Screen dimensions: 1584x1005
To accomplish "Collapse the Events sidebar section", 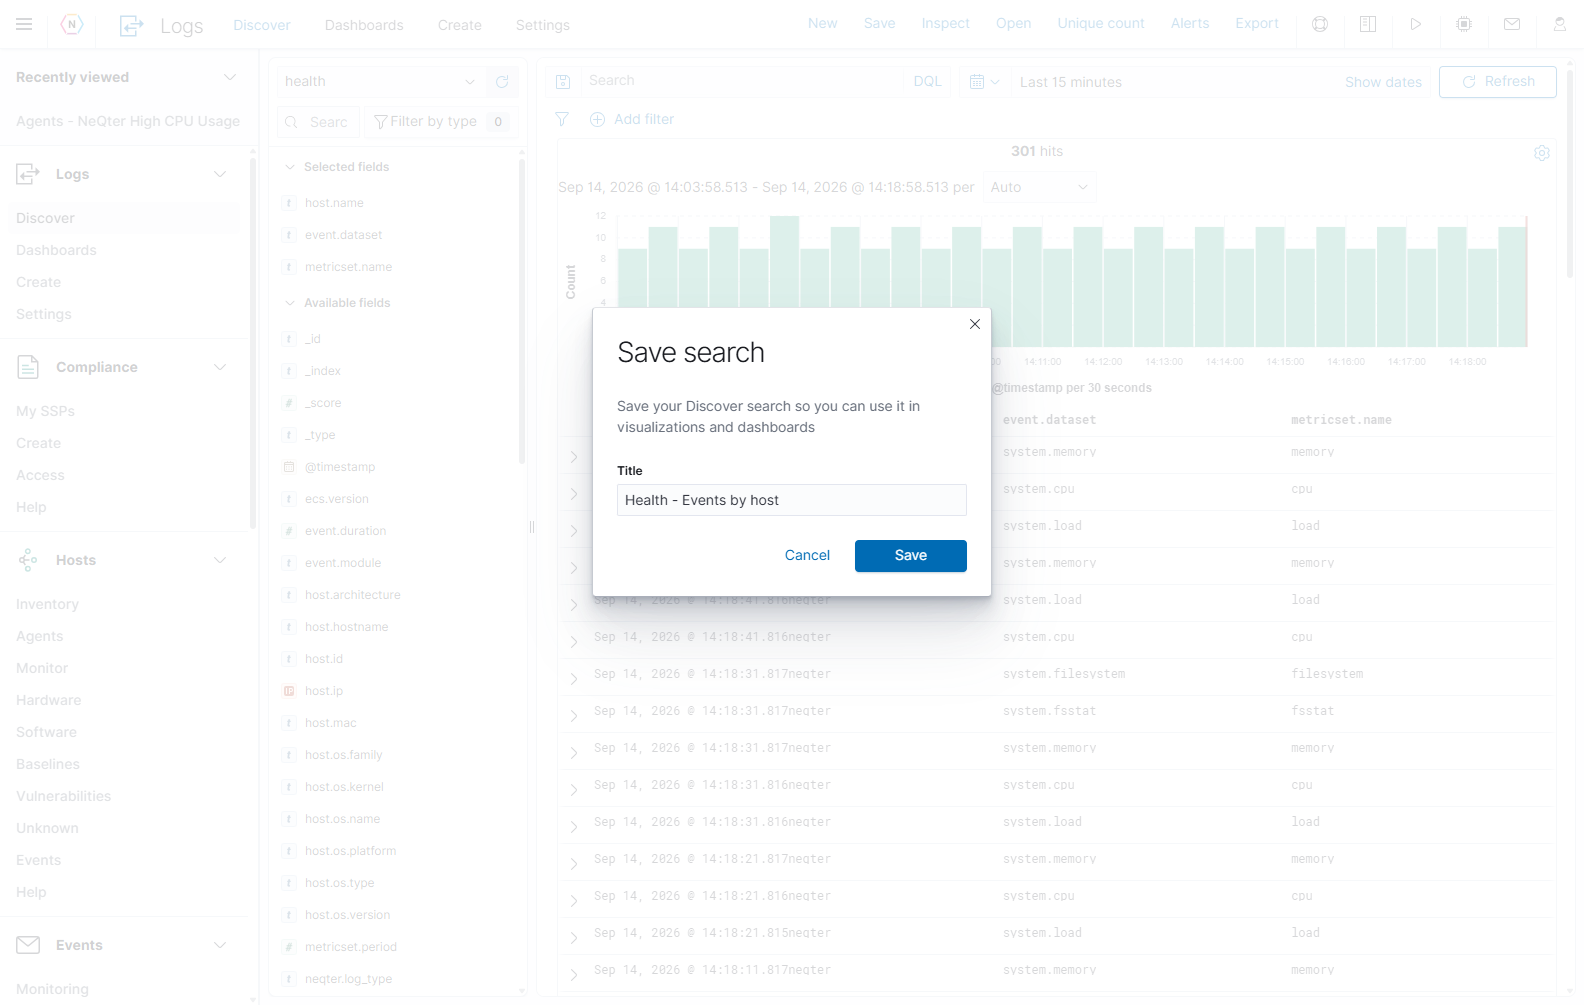I will pyautogui.click(x=220, y=945).
